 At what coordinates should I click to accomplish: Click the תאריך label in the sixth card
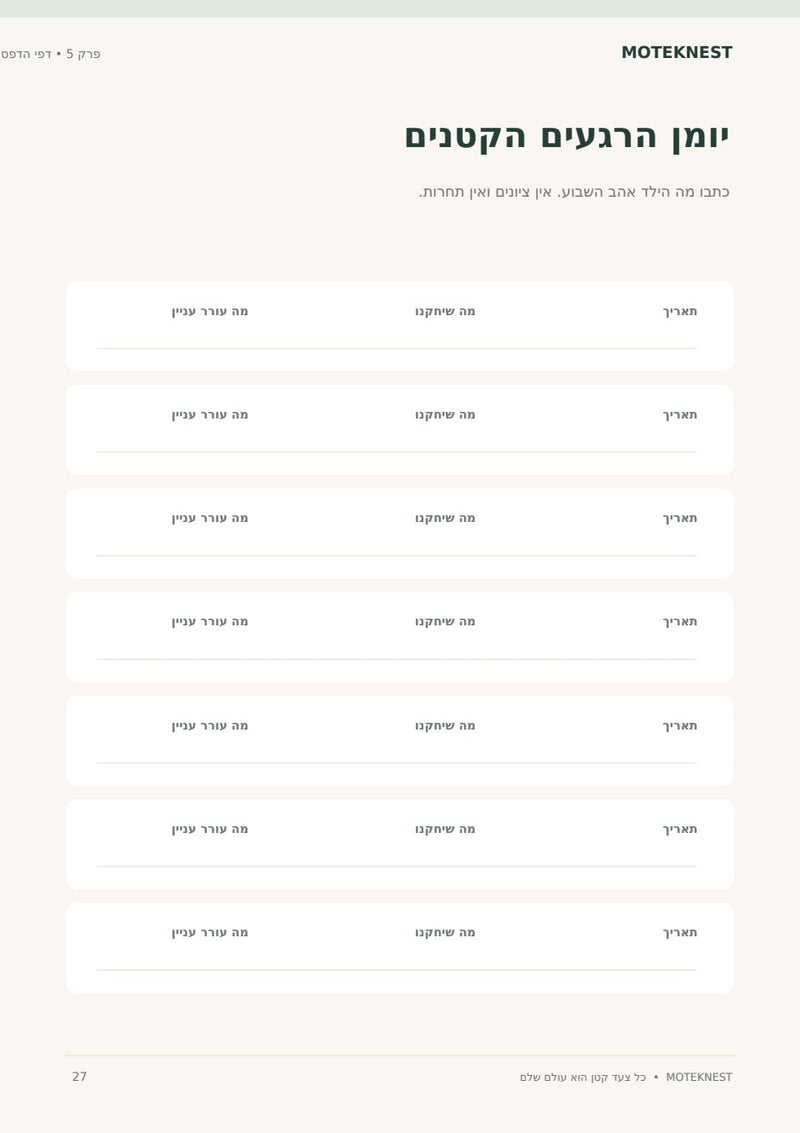(680, 829)
